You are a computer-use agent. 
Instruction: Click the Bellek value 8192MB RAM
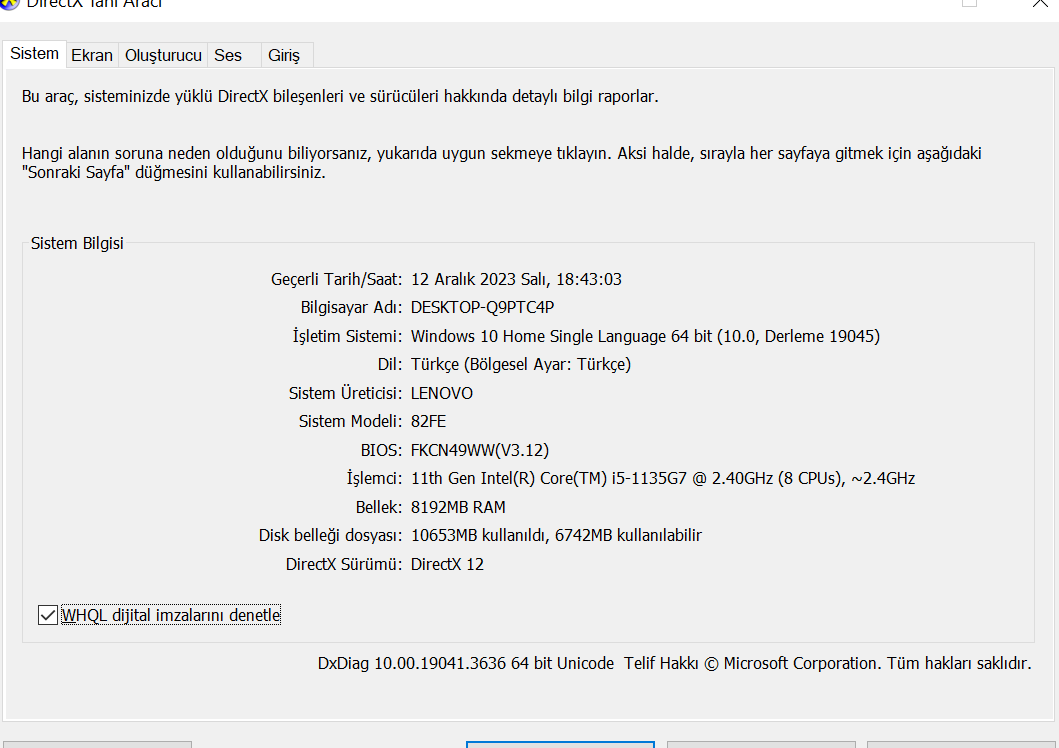(x=457, y=506)
